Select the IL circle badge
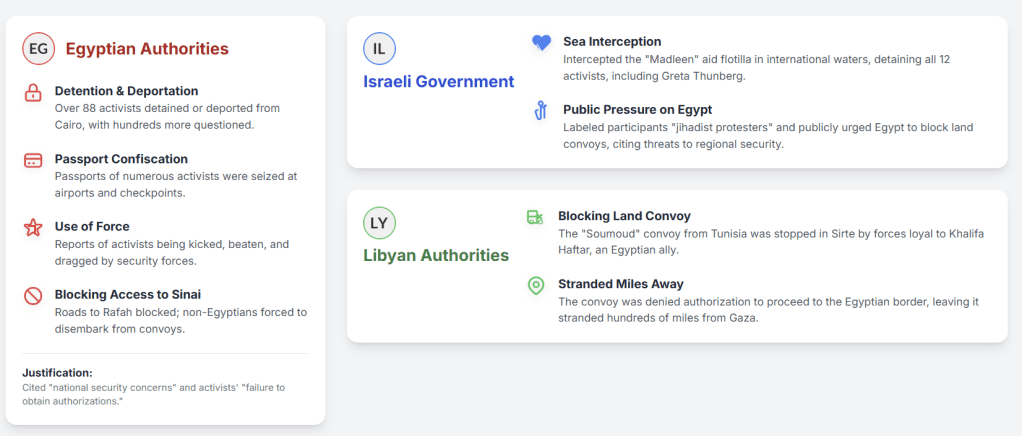The height and width of the screenshot is (436, 1022). click(x=380, y=48)
